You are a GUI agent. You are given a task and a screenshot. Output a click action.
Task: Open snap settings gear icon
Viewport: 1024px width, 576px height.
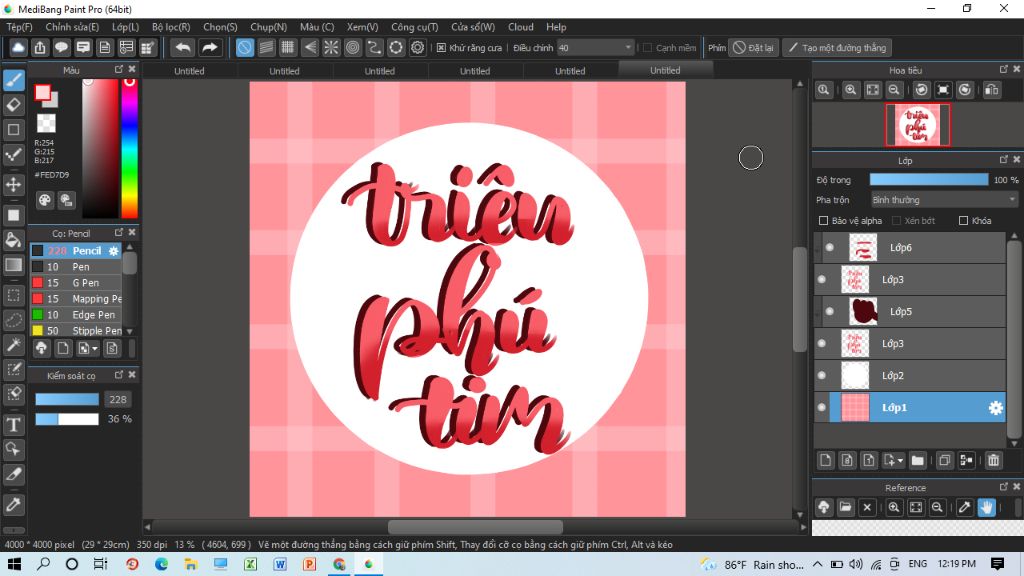click(x=418, y=48)
